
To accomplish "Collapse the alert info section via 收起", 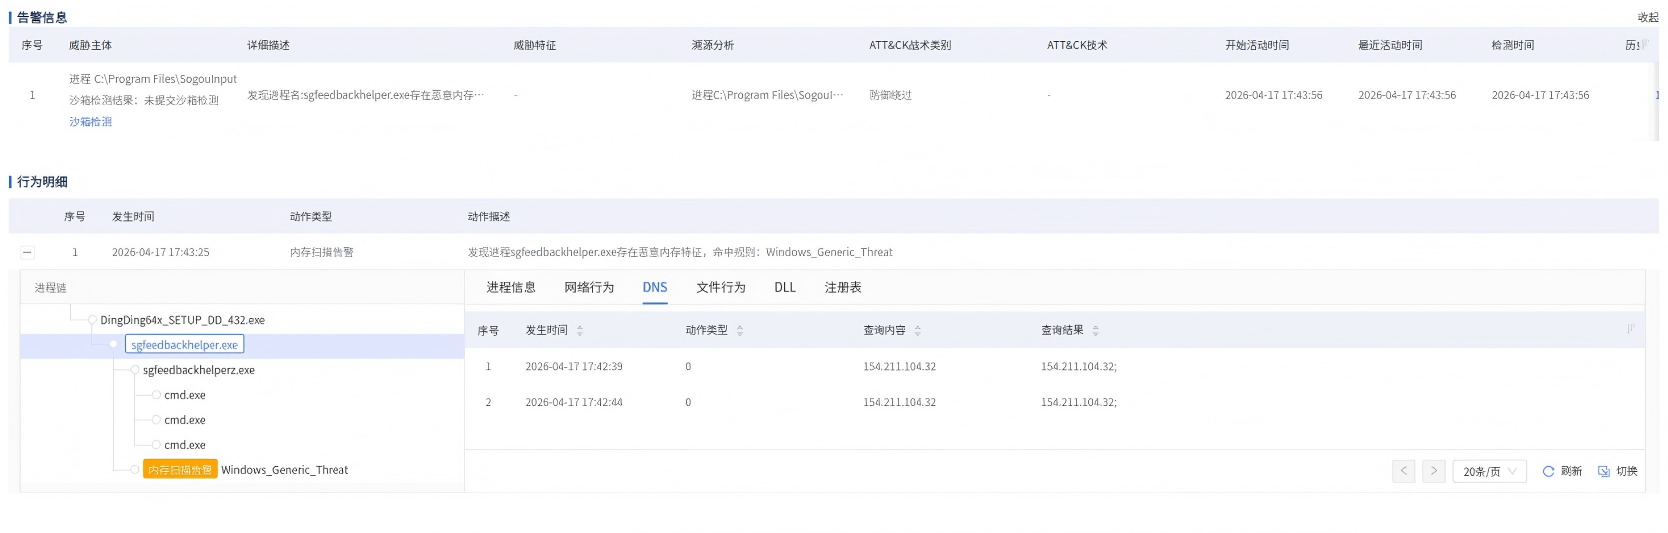I will [1647, 17].
